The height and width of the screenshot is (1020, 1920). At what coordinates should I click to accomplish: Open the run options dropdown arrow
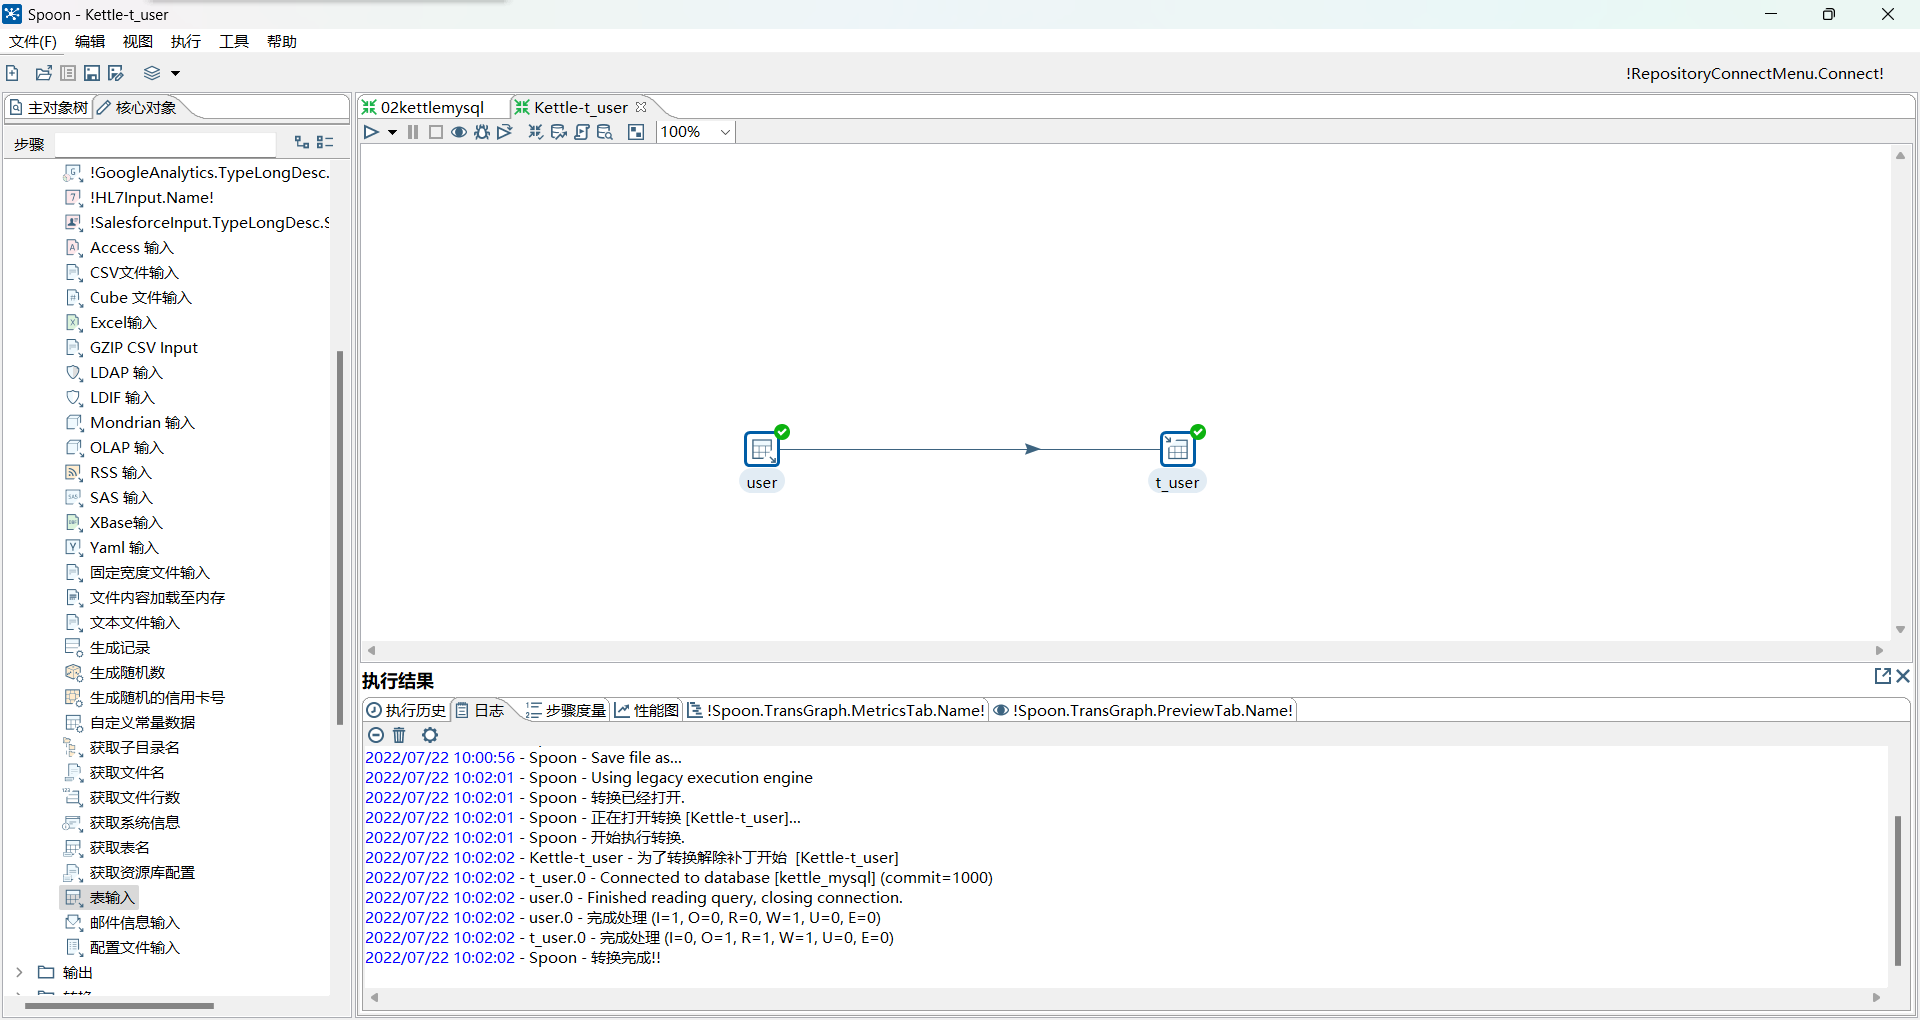[392, 132]
